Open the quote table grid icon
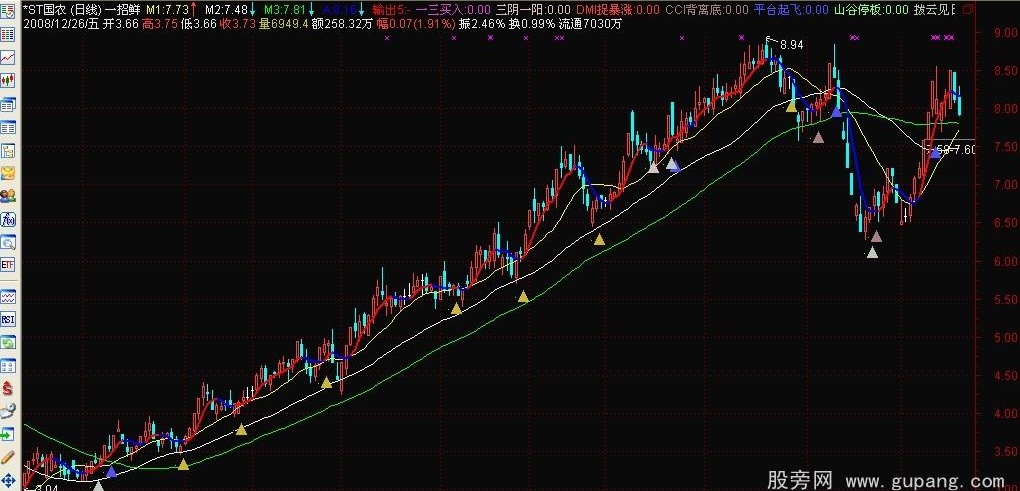The image size is (1020, 491). 8,35
